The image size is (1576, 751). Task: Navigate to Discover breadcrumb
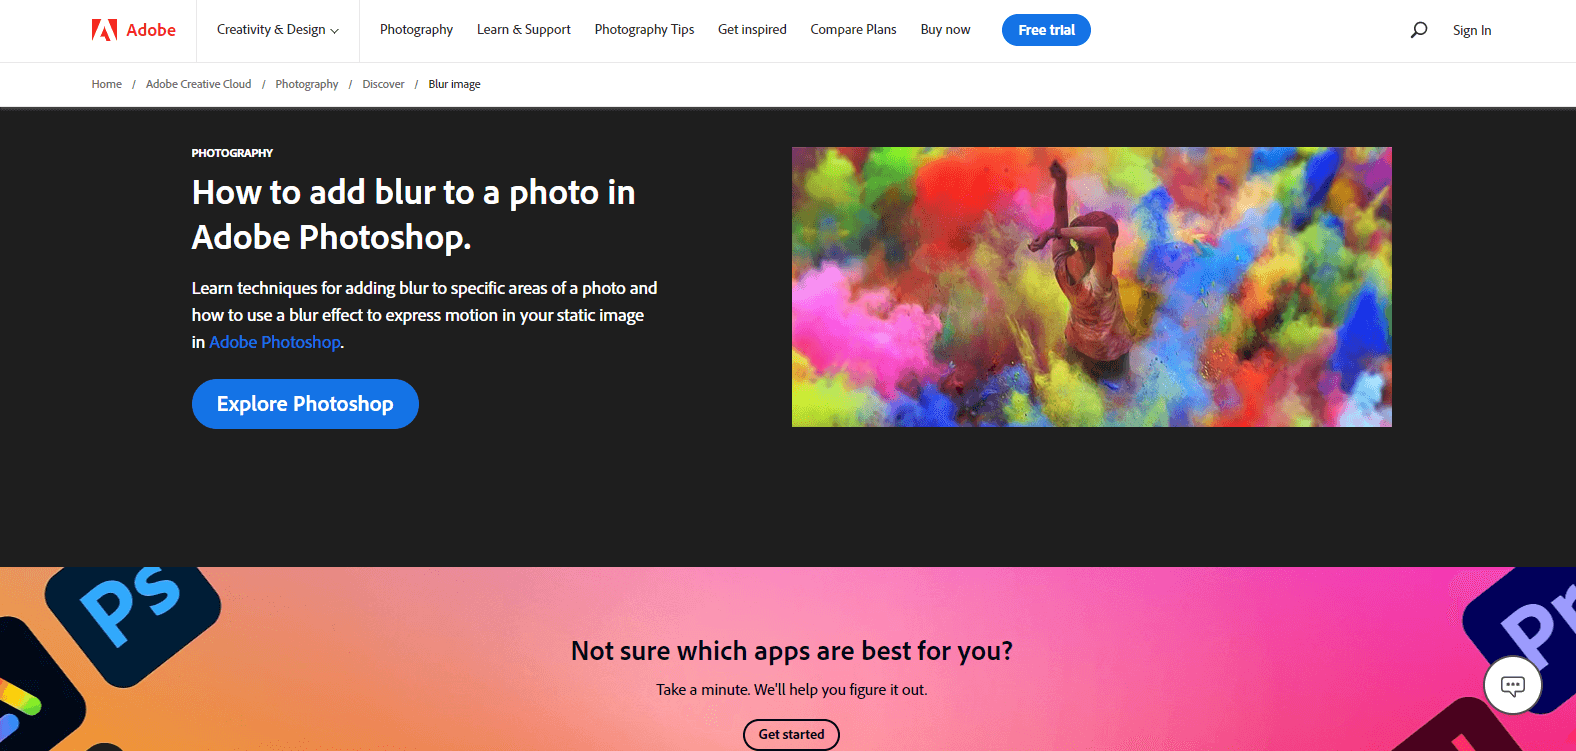pyautogui.click(x=383, y=84)
